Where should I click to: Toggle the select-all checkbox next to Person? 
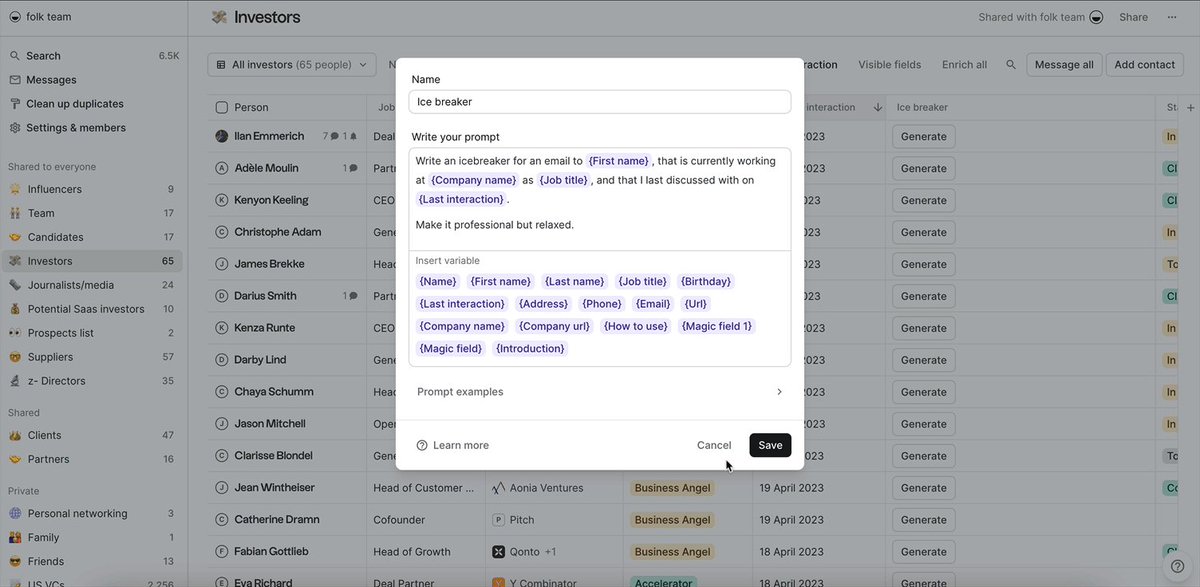coord(221,107)
